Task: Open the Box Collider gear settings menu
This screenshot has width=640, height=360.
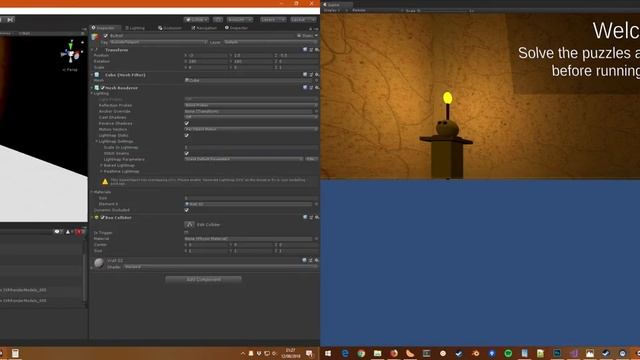Action: click(317, 217)
